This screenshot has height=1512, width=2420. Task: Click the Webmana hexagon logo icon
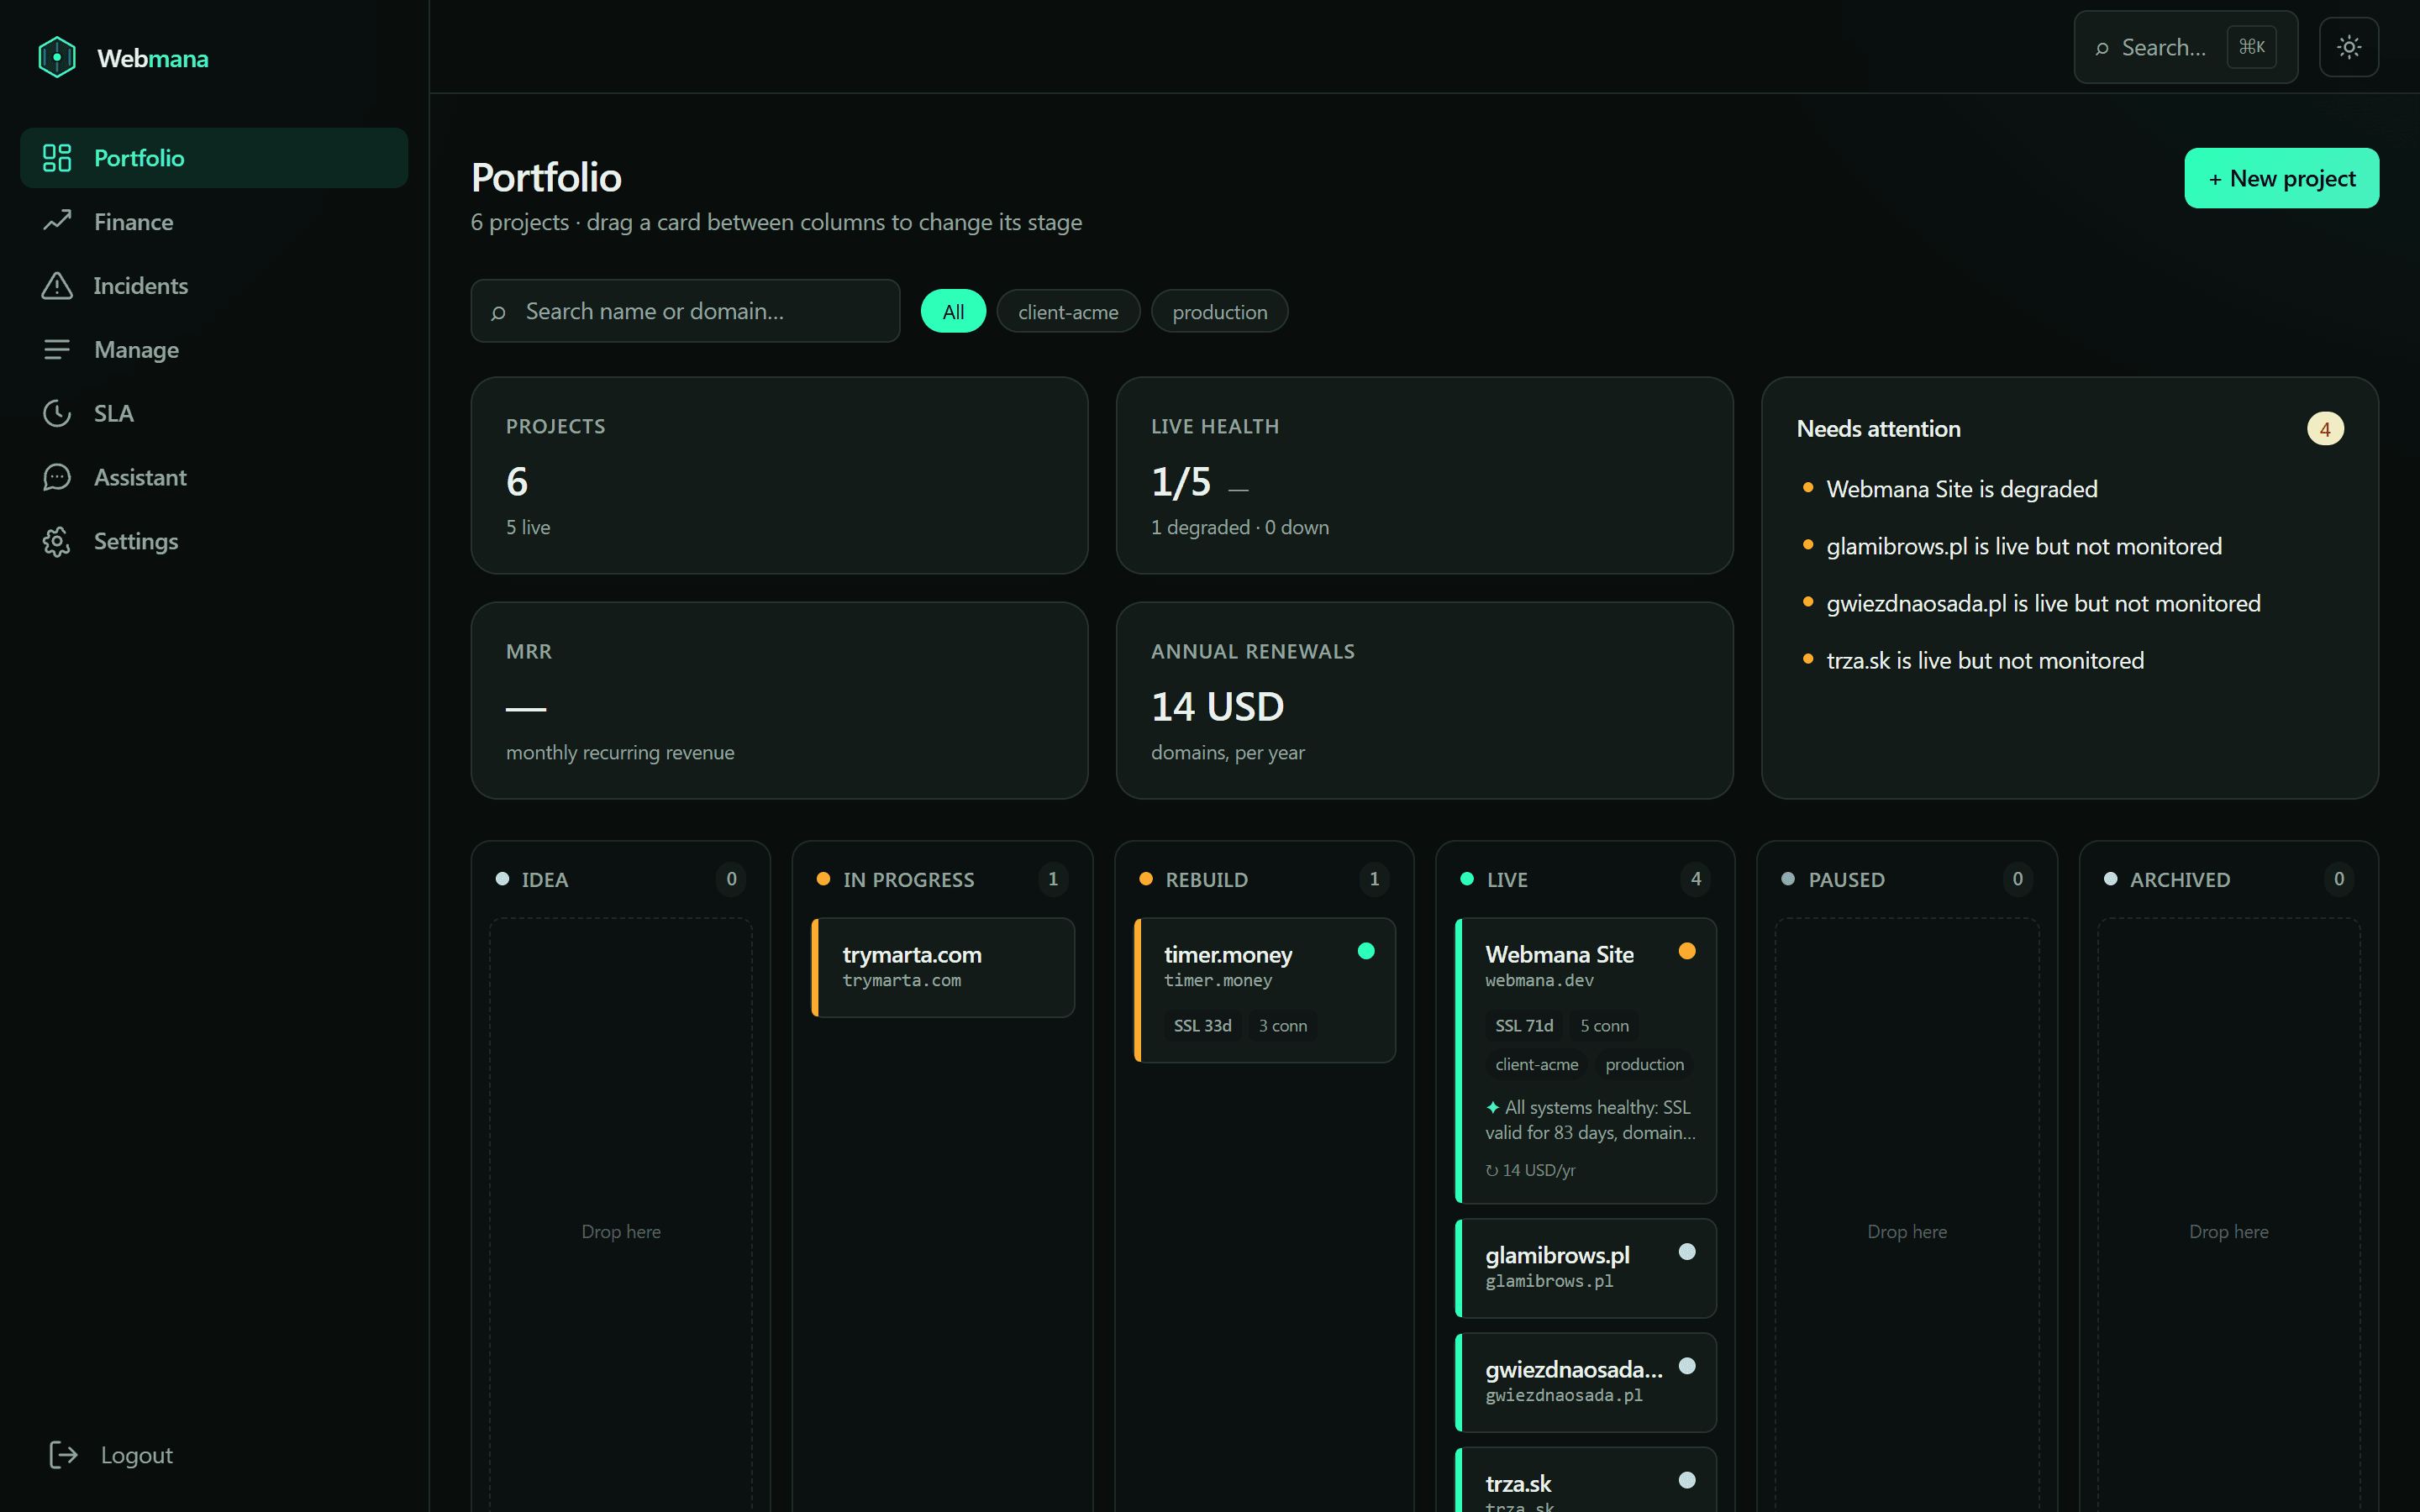point(57,57)
